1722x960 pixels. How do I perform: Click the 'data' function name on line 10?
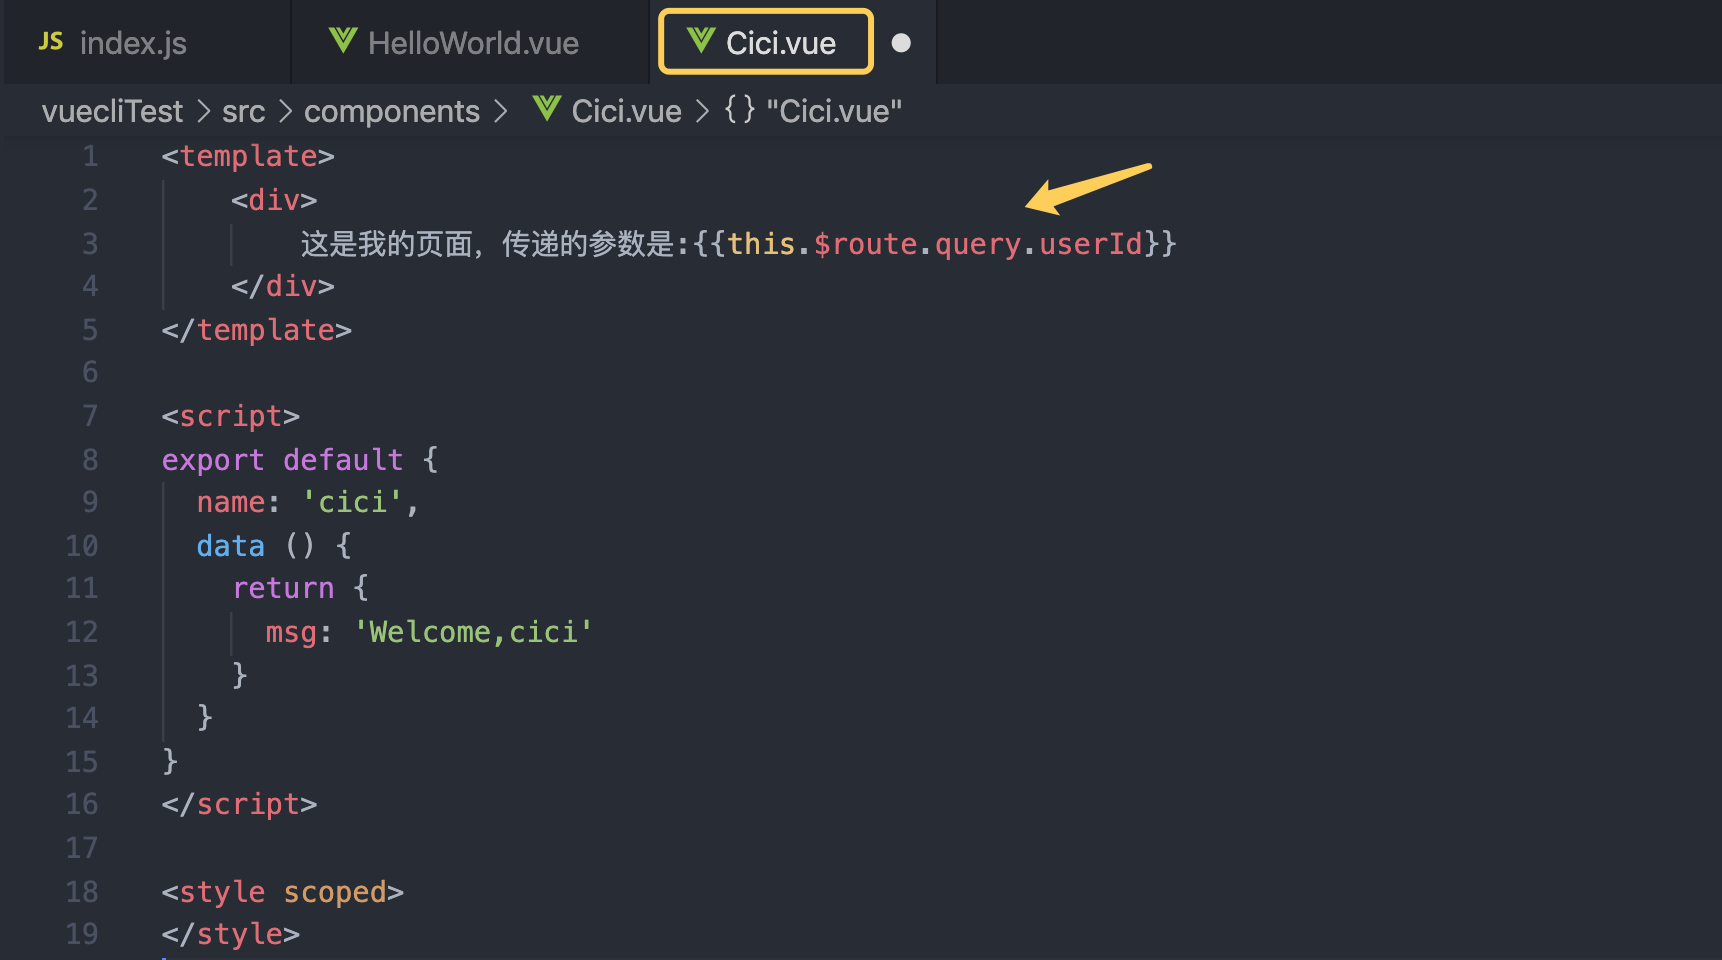(231, 546)
